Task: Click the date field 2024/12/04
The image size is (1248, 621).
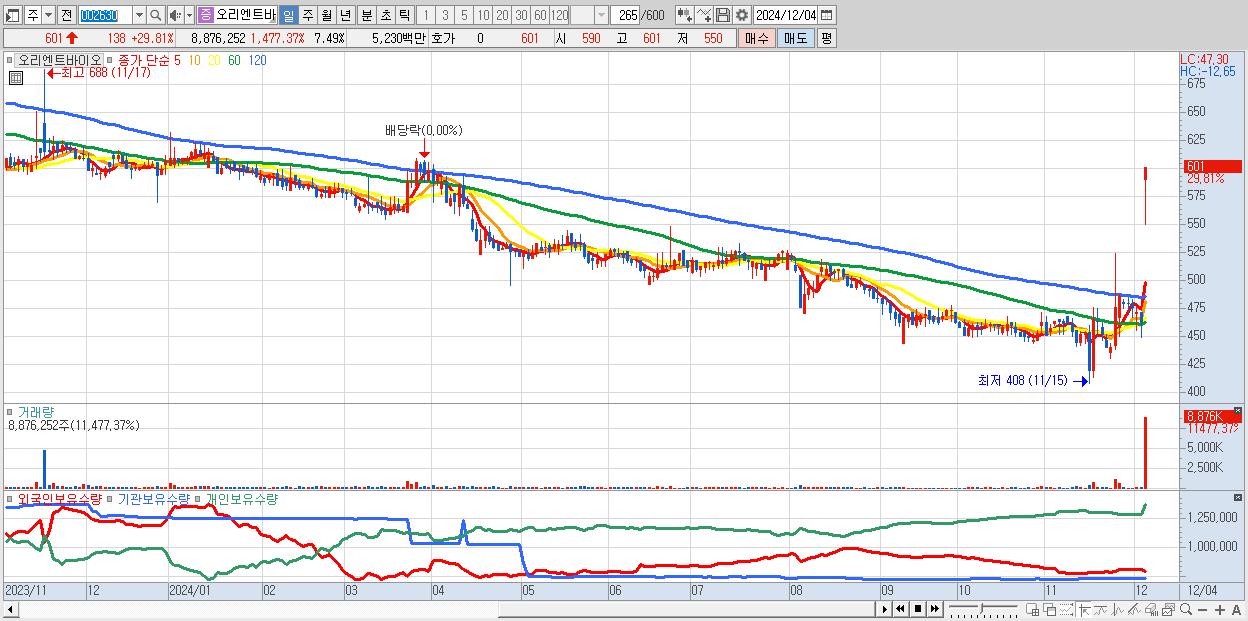Action: (785, 15)
